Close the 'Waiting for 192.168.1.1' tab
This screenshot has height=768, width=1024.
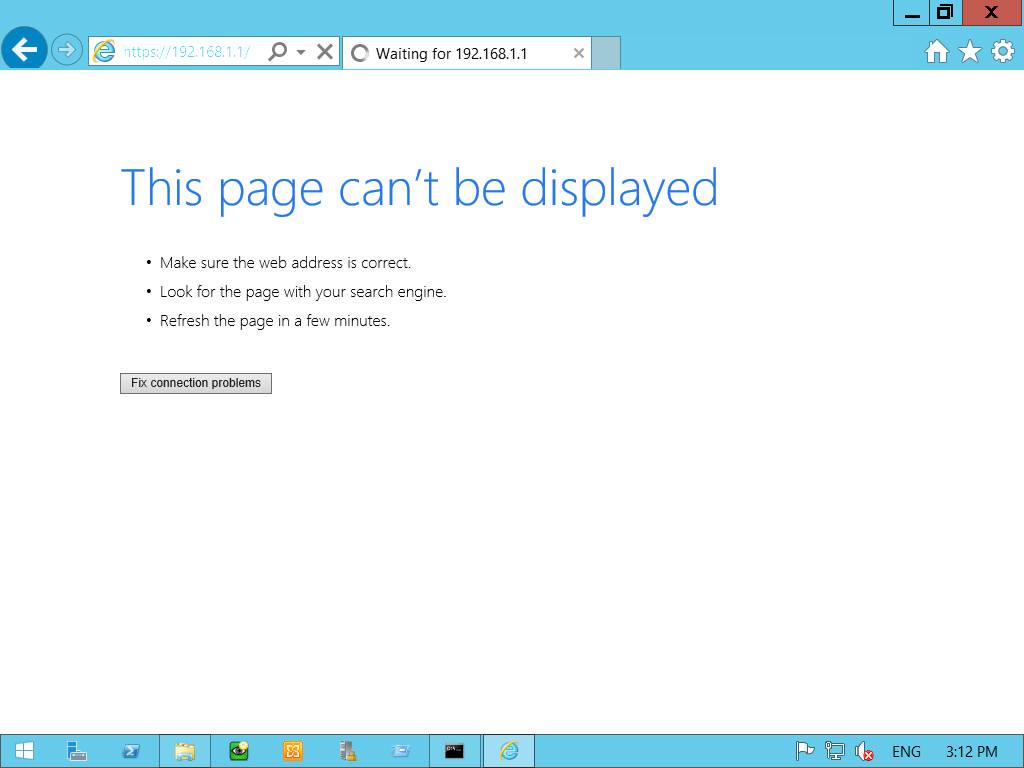[579, 54]
